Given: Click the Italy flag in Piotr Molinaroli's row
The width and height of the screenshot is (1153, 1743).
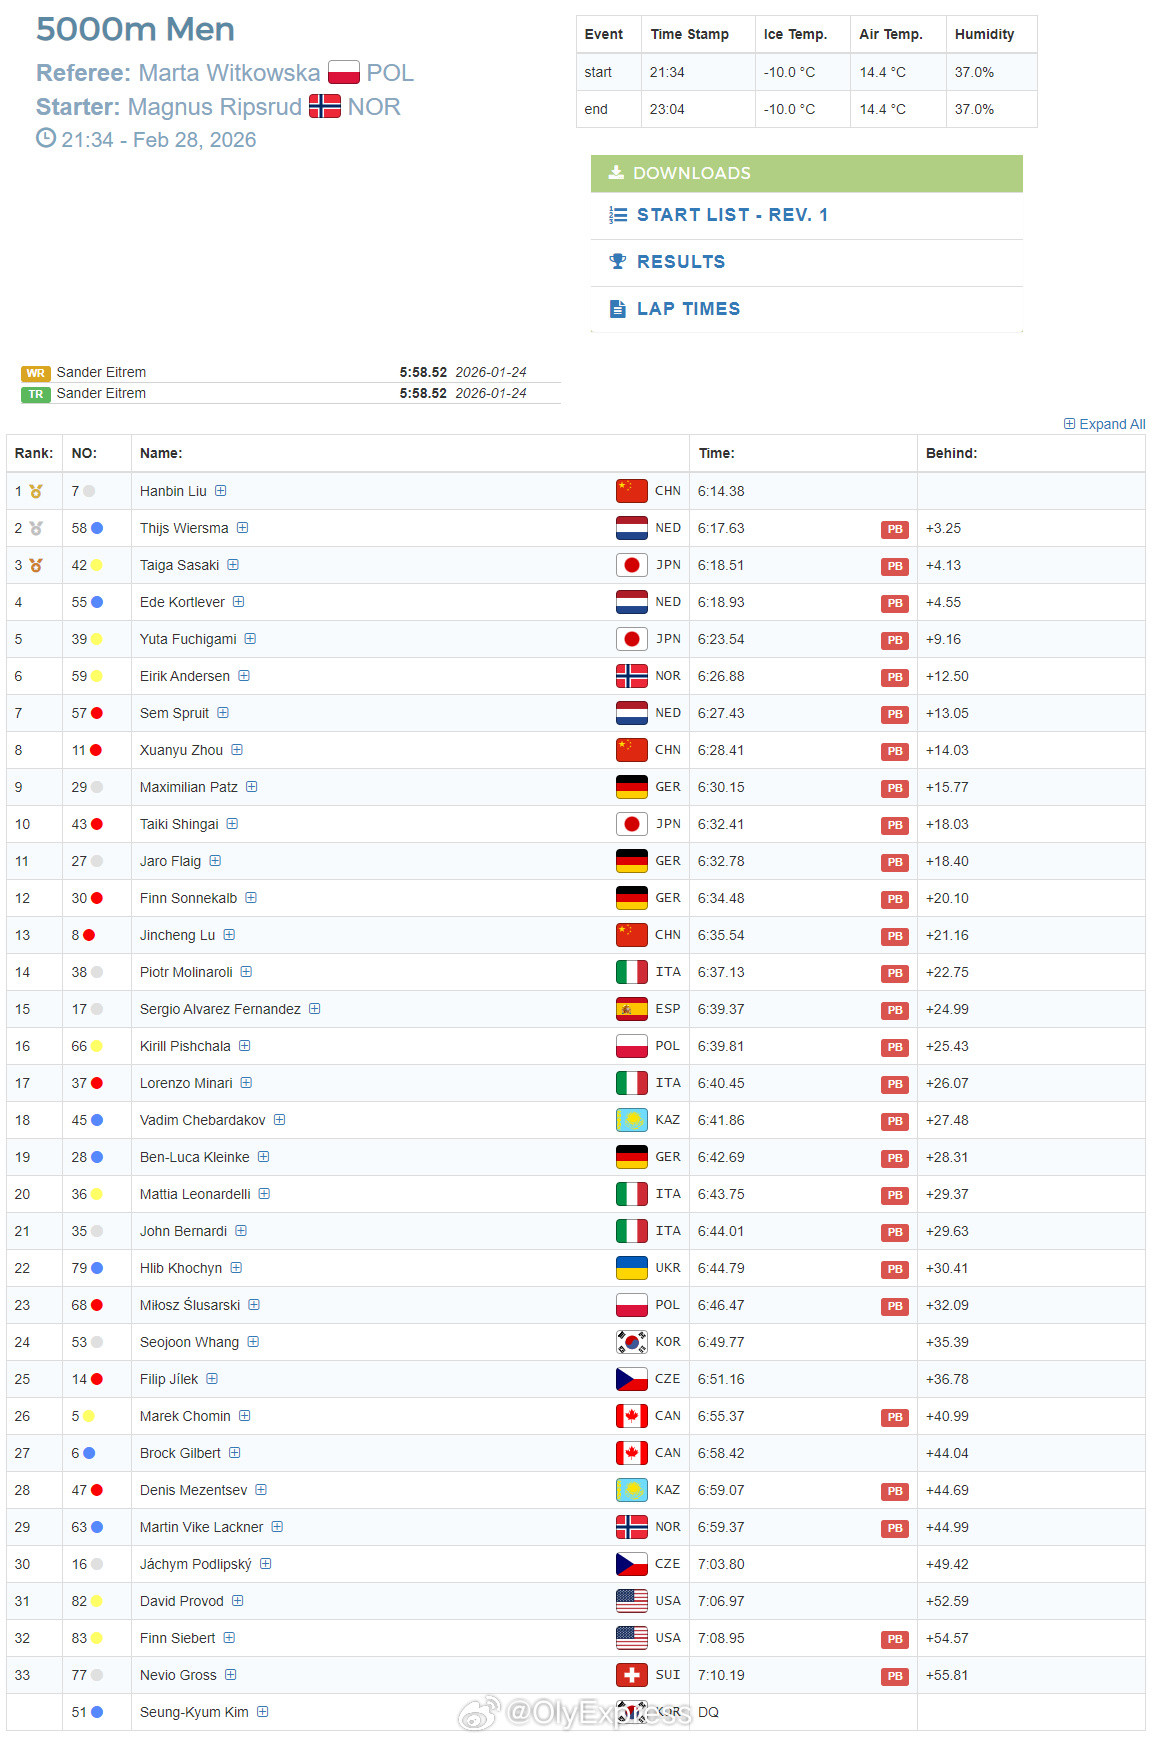Looking at the screenshot, I should click(x=632, y=972).
